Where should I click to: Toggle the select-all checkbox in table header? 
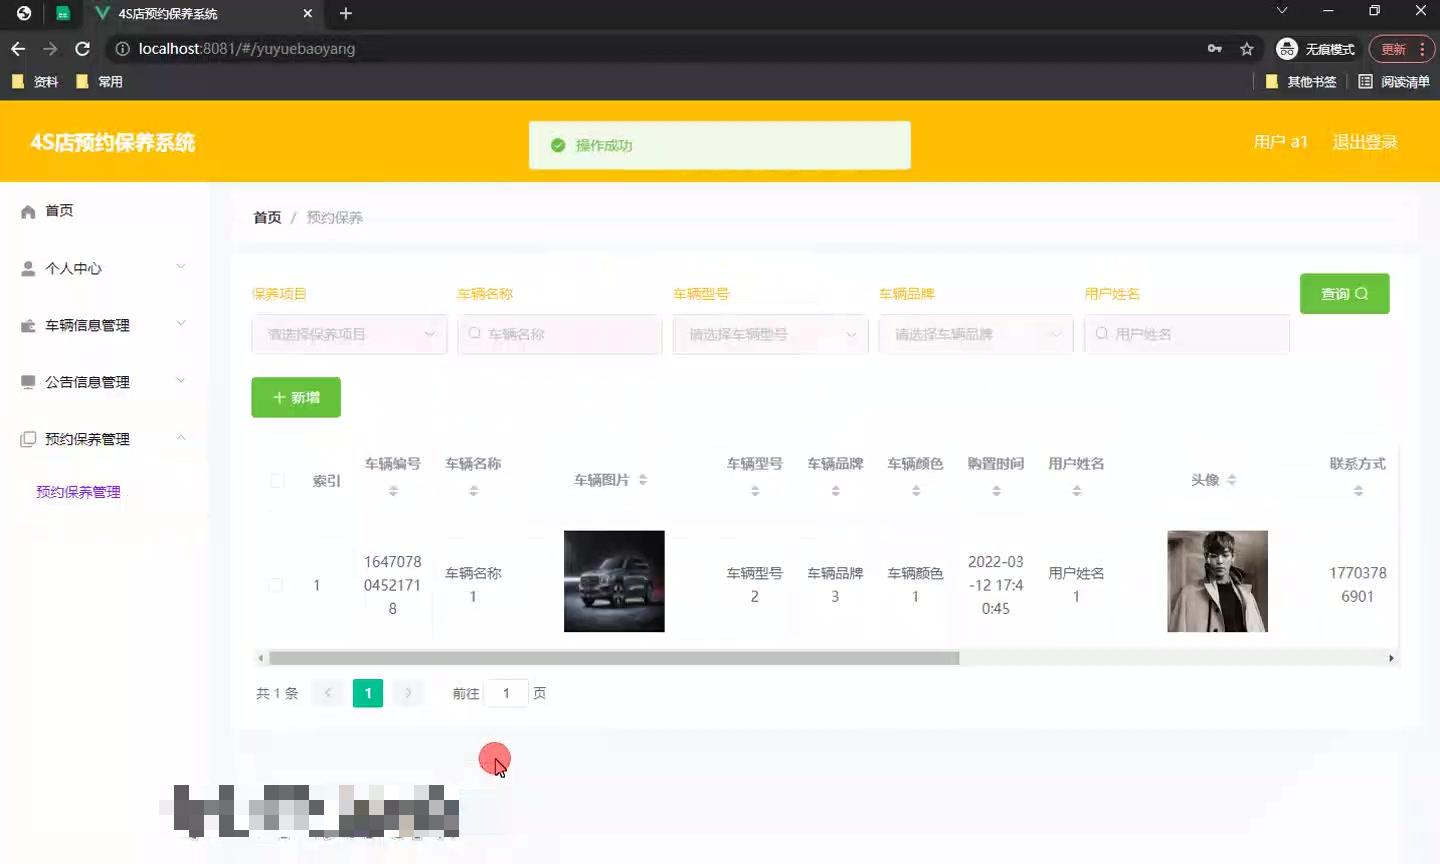(276, 480)
